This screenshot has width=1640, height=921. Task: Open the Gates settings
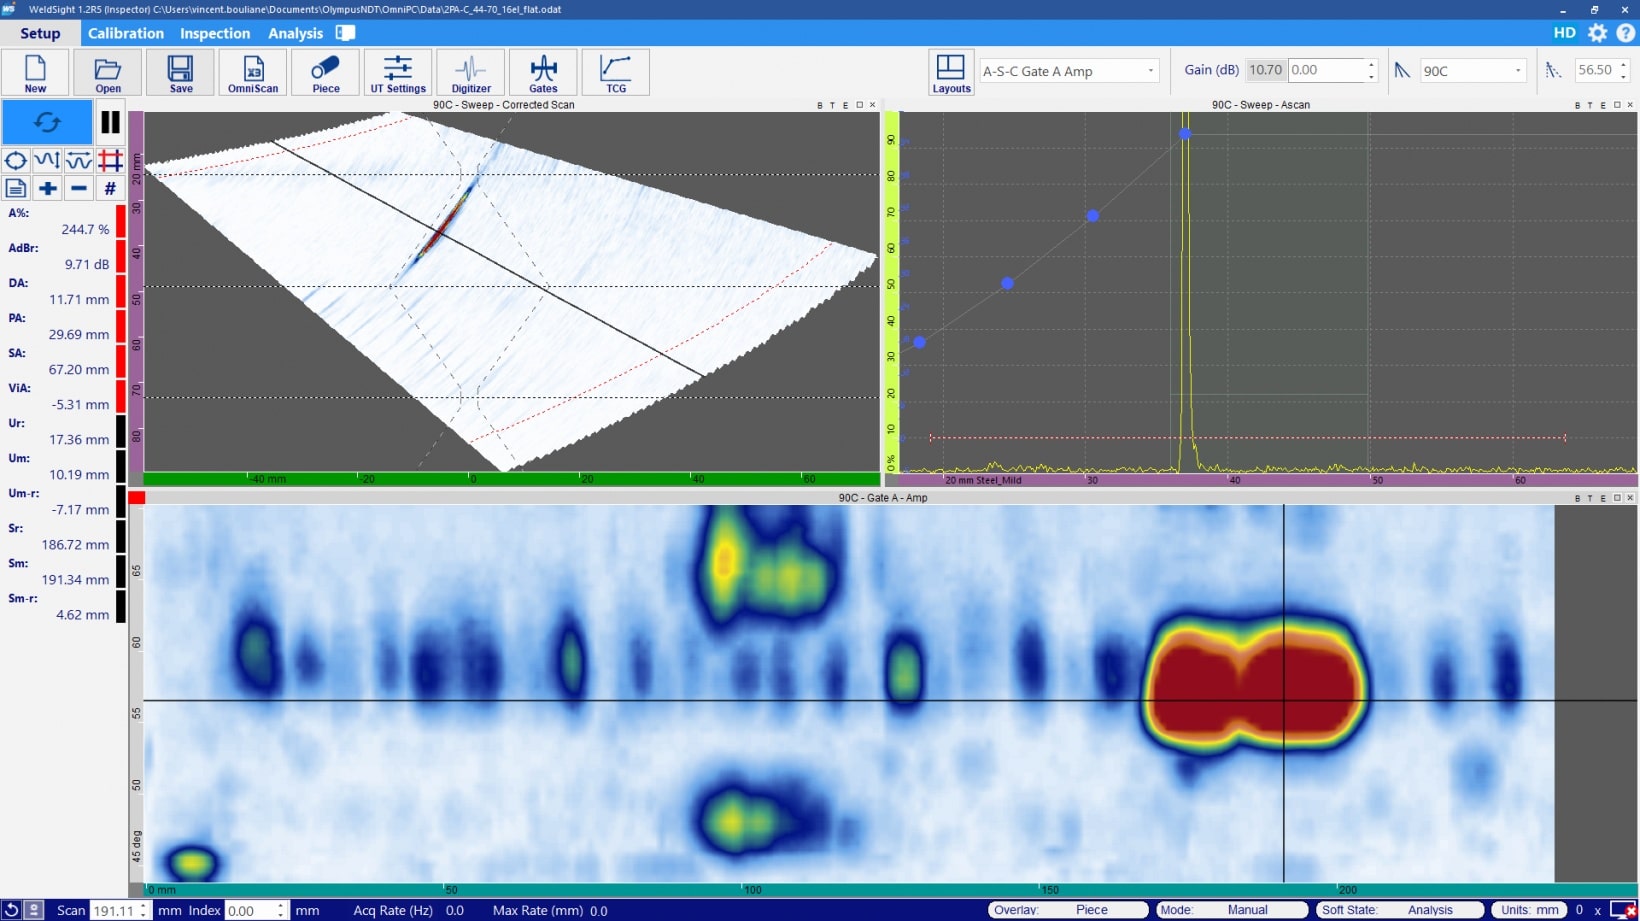543,72
